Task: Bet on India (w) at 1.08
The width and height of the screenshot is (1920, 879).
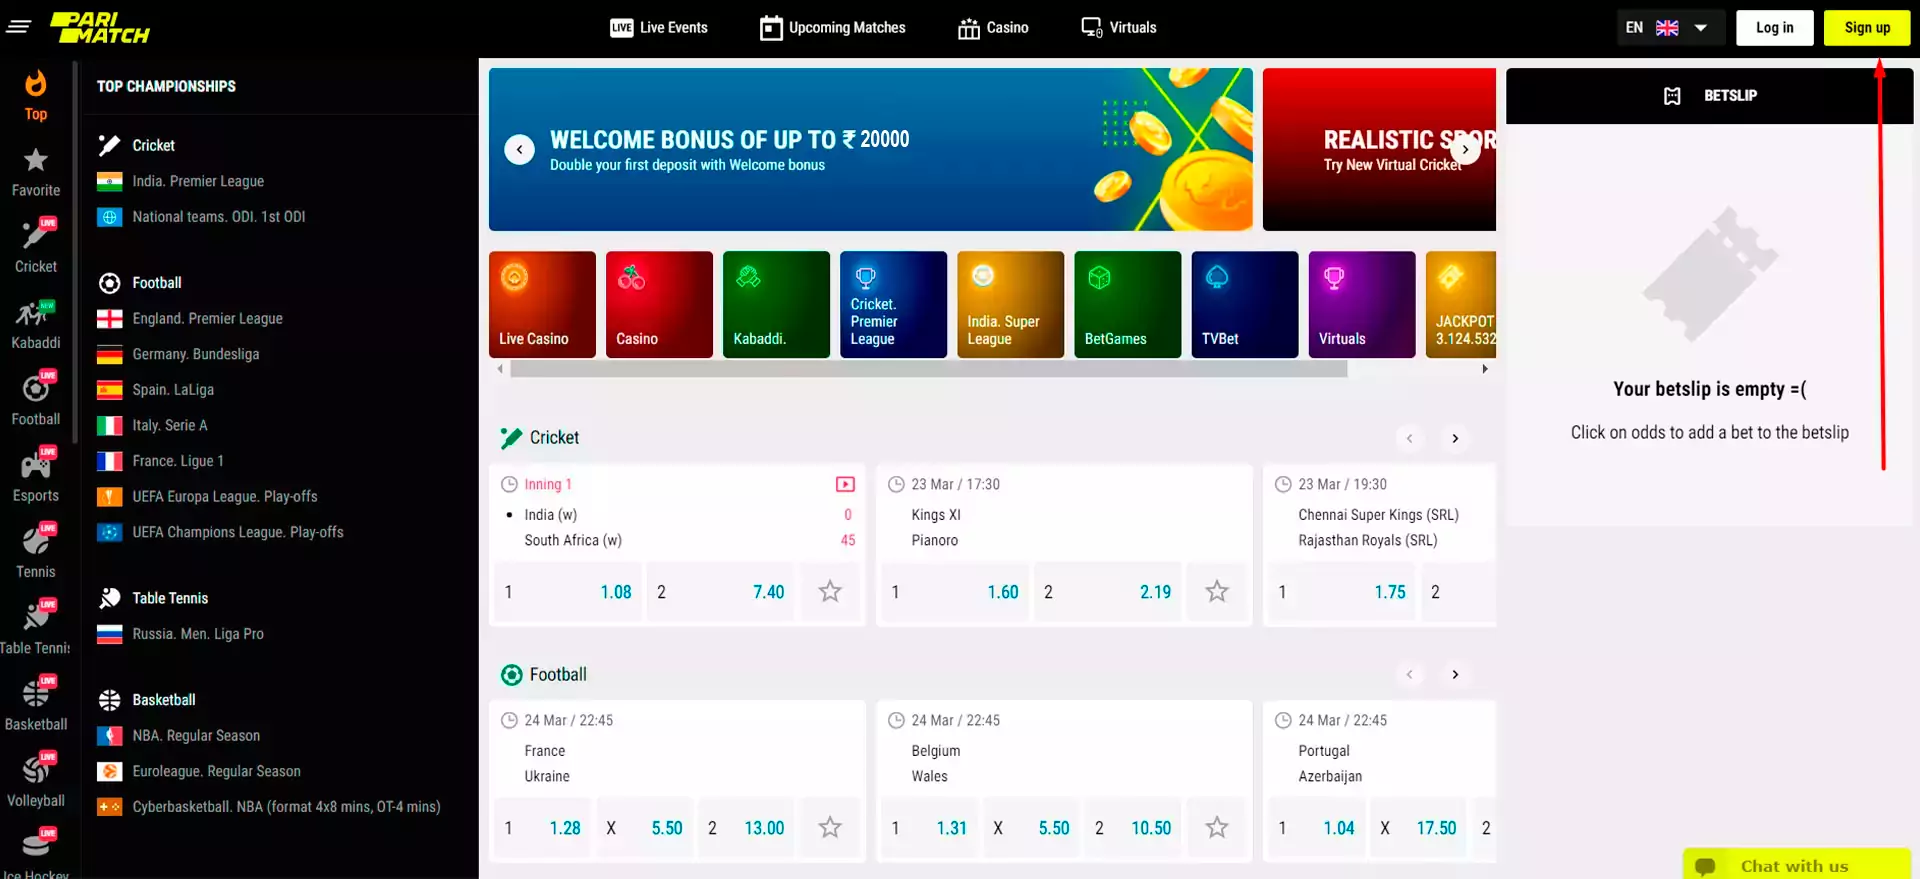Action: (x=567, y=592)
